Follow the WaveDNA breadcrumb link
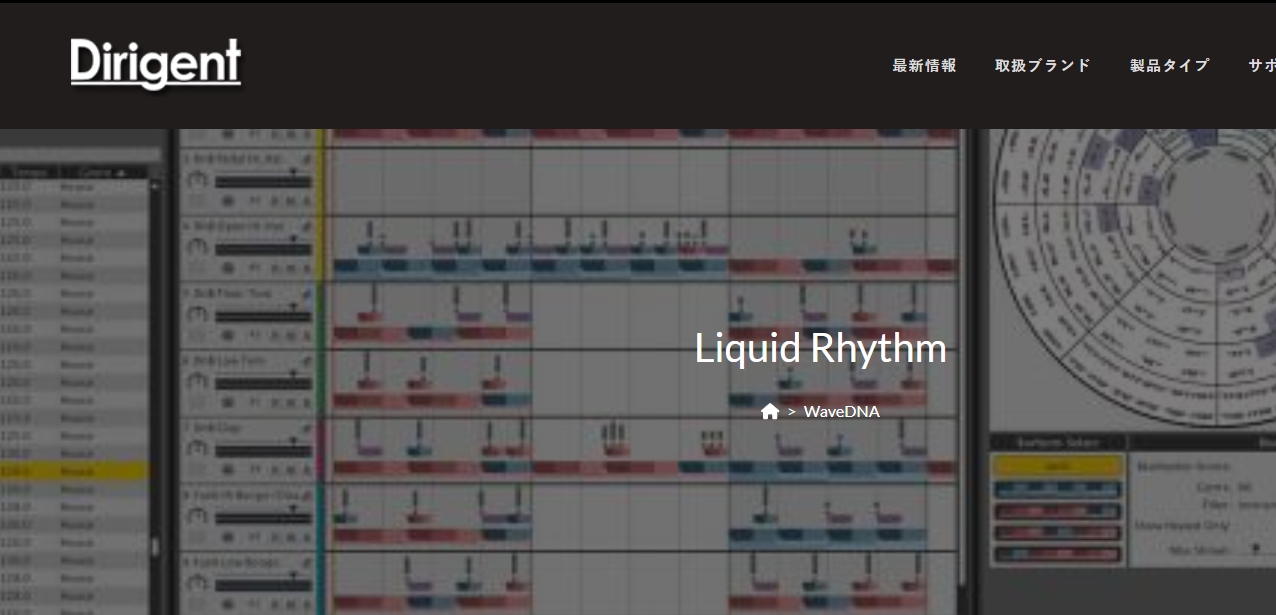This screenshot has height=615, width=1276. click(843, 411)
